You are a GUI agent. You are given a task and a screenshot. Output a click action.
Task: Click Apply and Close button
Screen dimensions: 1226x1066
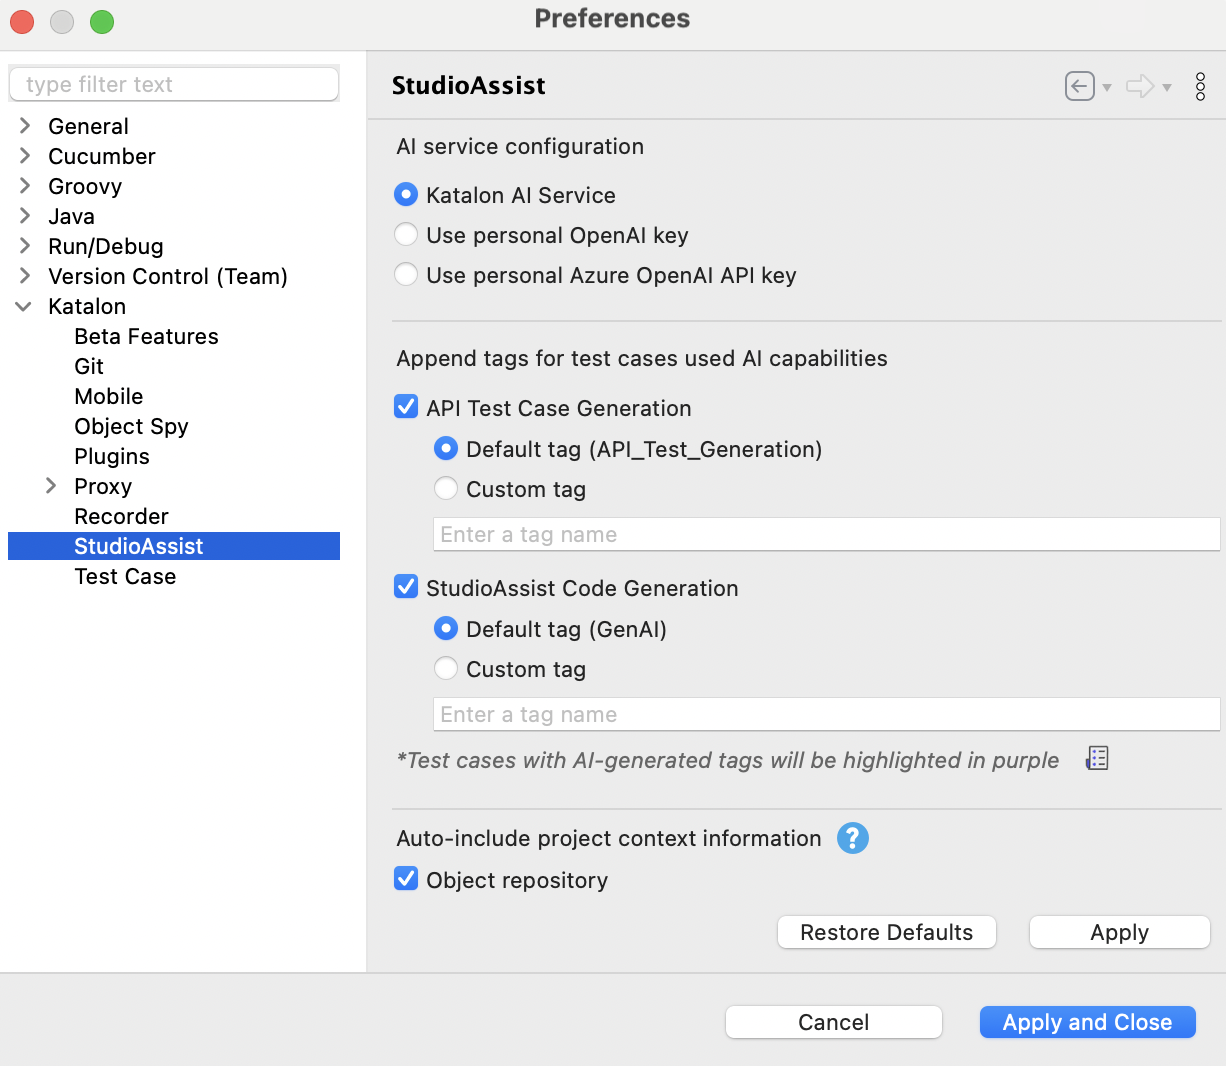(x=1087, y=1022)
